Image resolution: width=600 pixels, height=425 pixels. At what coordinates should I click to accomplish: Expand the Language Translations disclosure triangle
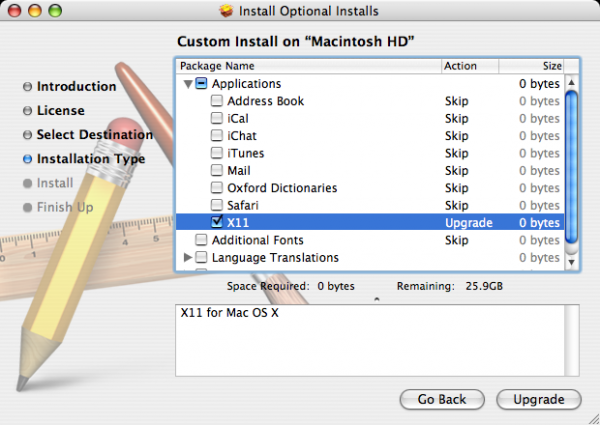[x=188, y=257]
